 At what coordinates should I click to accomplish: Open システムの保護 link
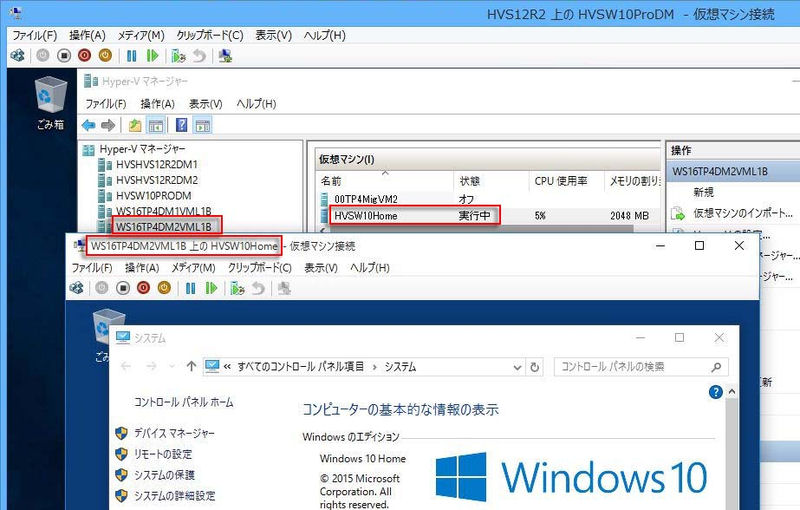(x=164, y=475)
